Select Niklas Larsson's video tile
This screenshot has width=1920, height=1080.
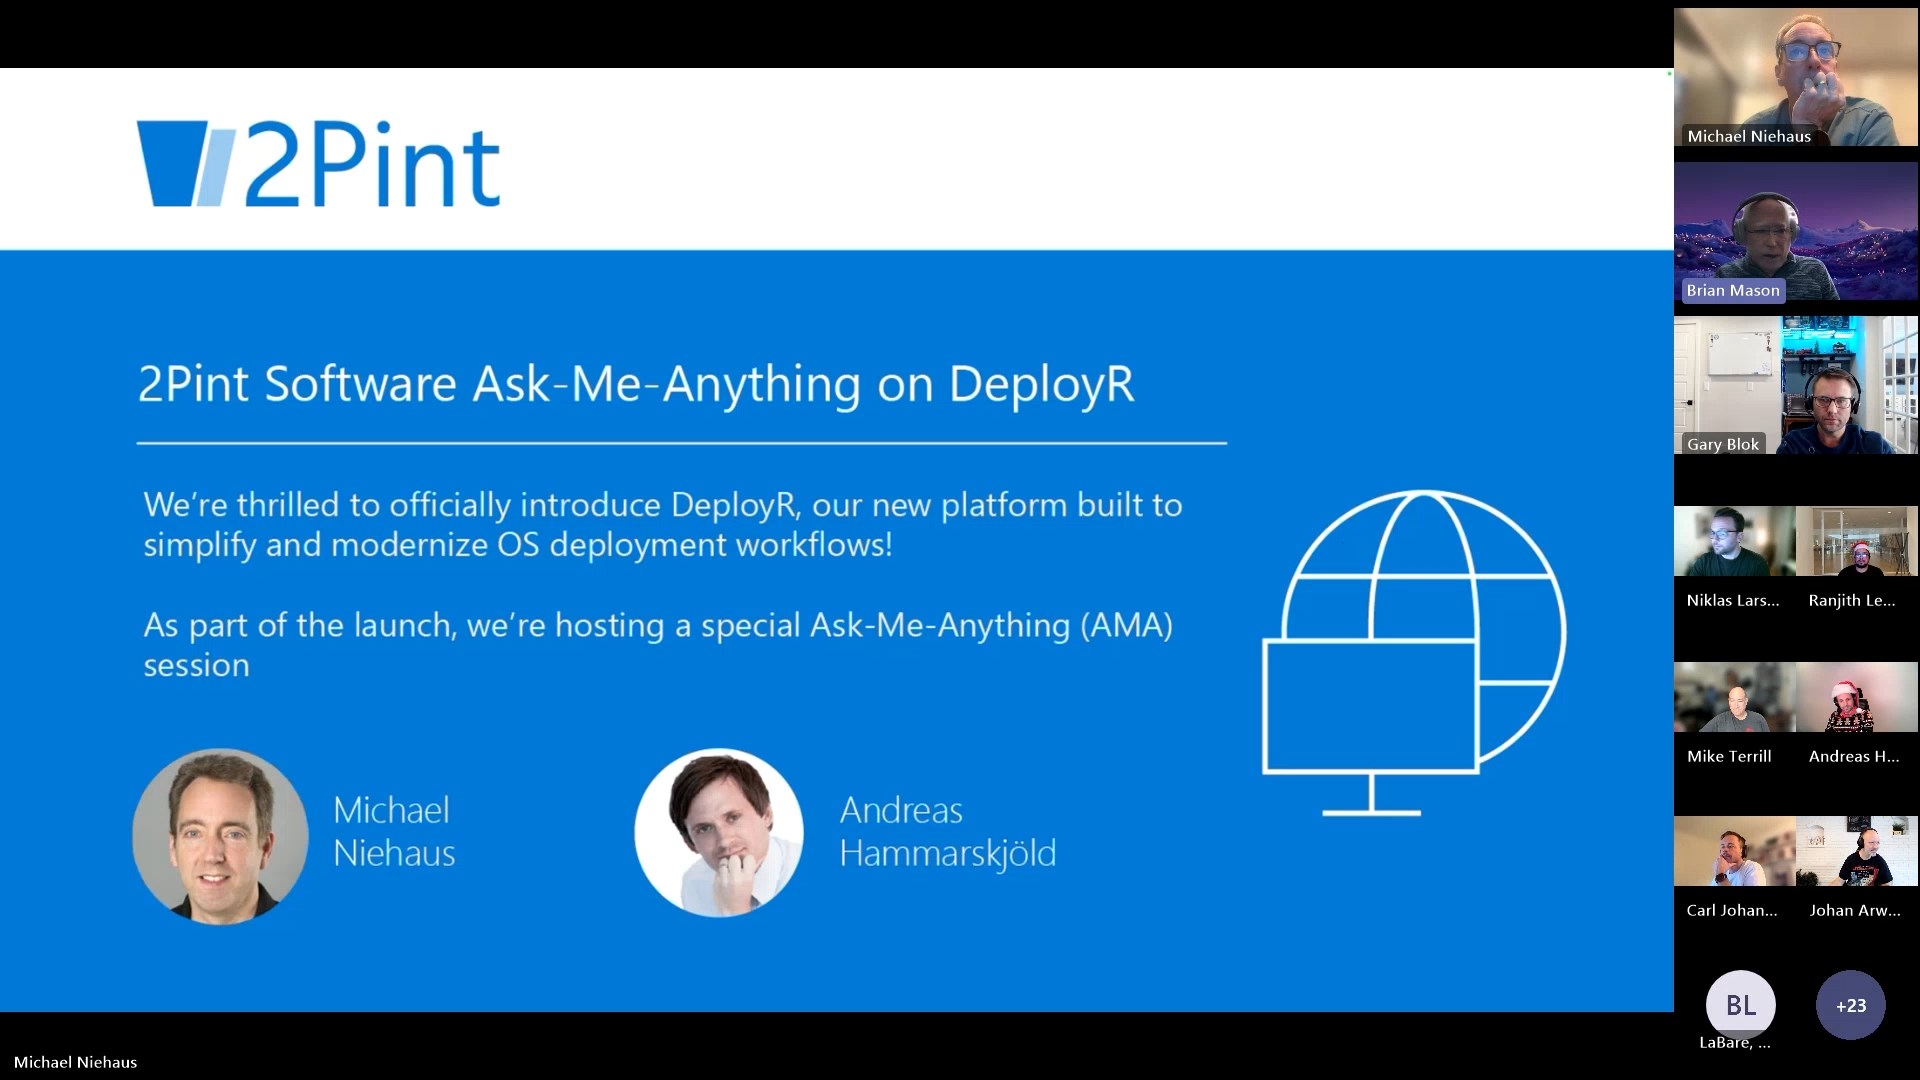coord(1733,541)
